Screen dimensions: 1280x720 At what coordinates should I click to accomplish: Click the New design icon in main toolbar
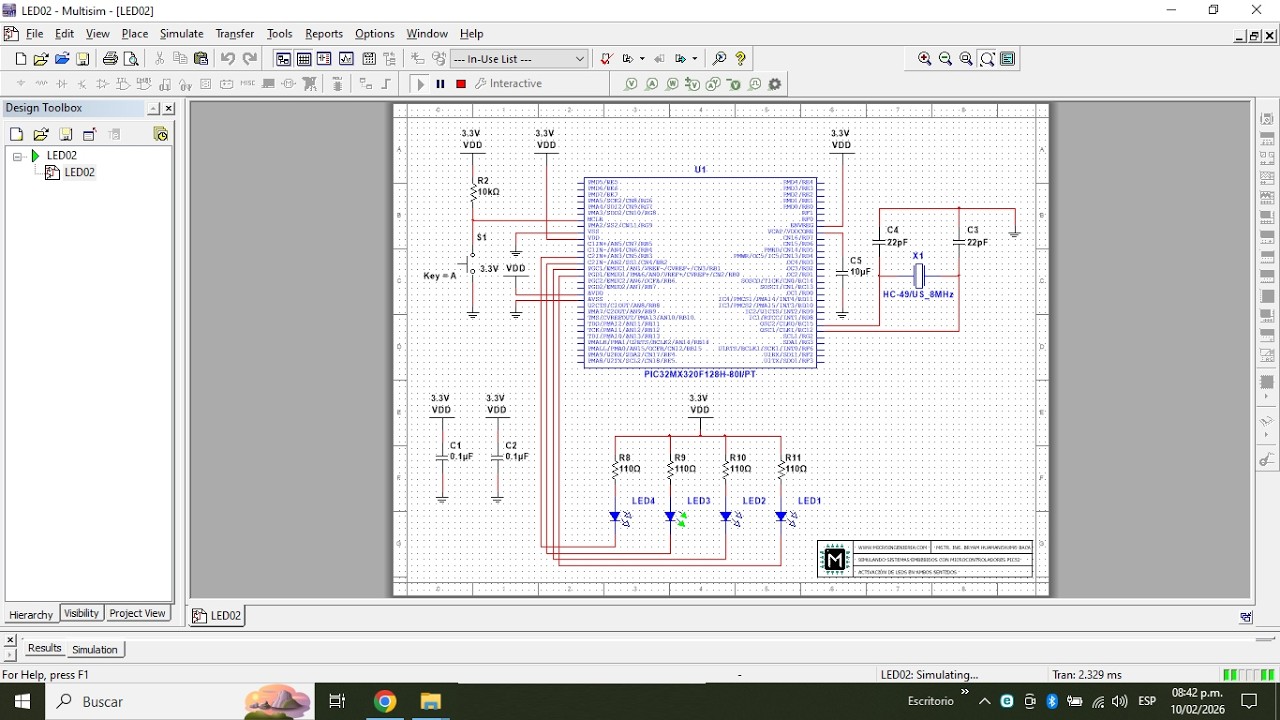[20, 59]
